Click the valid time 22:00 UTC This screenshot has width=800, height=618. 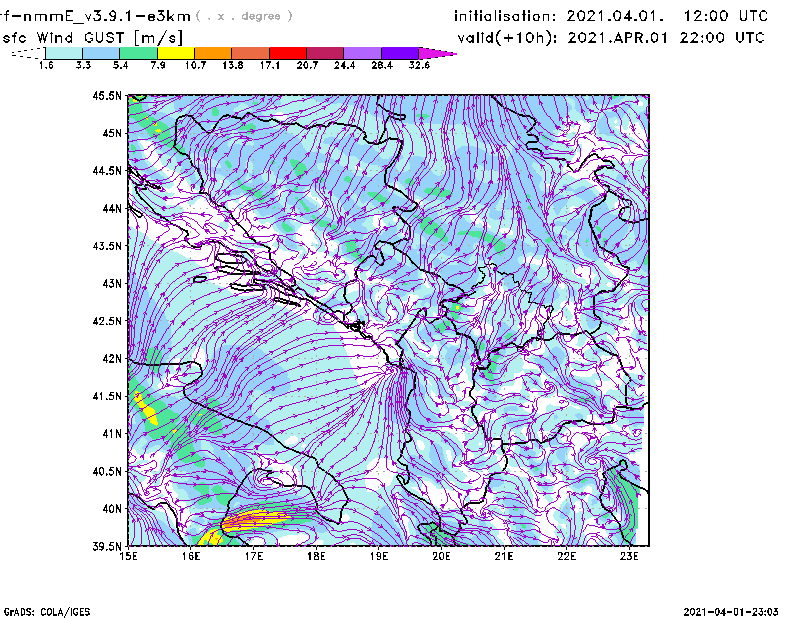coord(722,37)
